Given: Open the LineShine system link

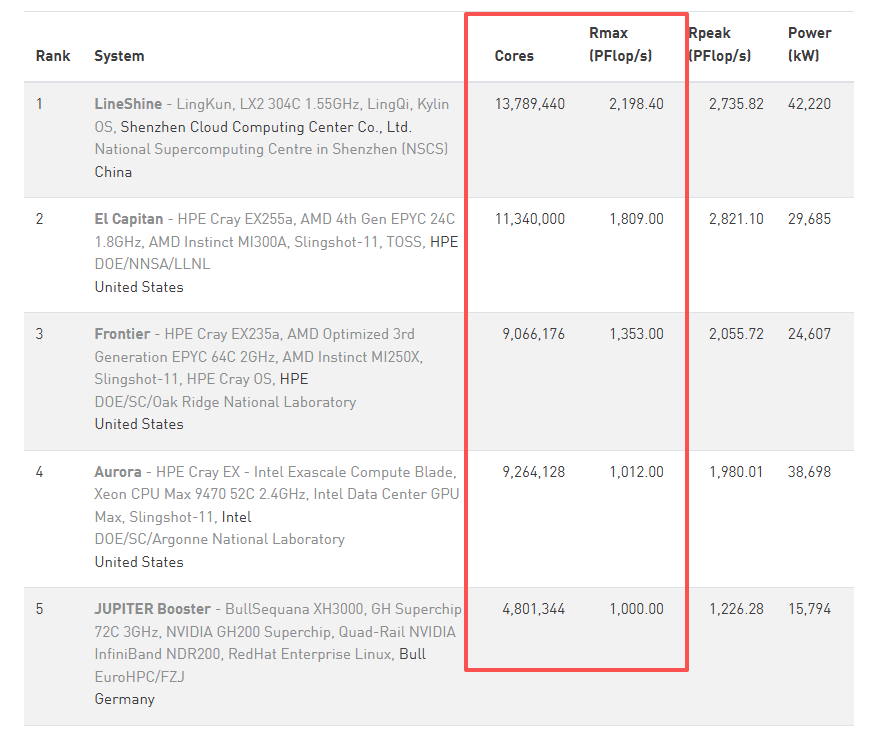Looking at the screenshot, I should click(x=128, y=104).
